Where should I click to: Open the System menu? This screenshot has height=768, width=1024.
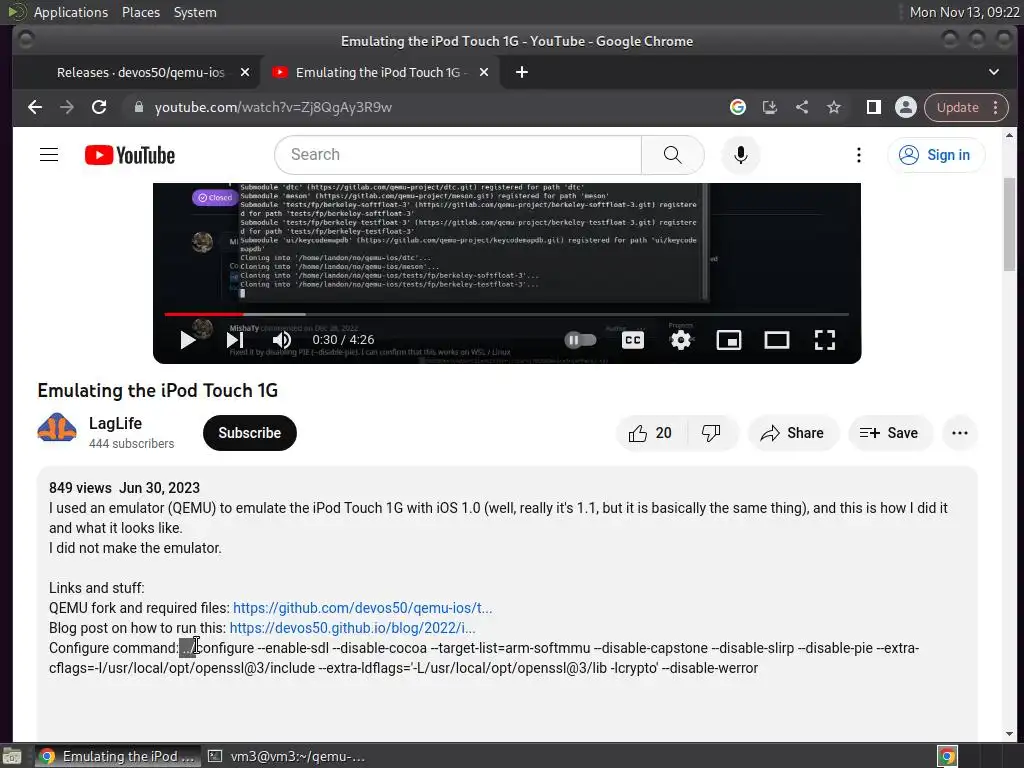[x=195, y=12]
